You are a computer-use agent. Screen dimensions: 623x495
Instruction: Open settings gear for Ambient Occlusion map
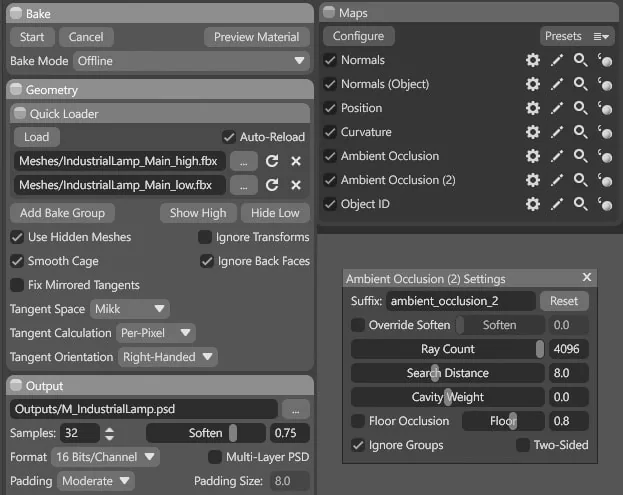tap(532, 156)
